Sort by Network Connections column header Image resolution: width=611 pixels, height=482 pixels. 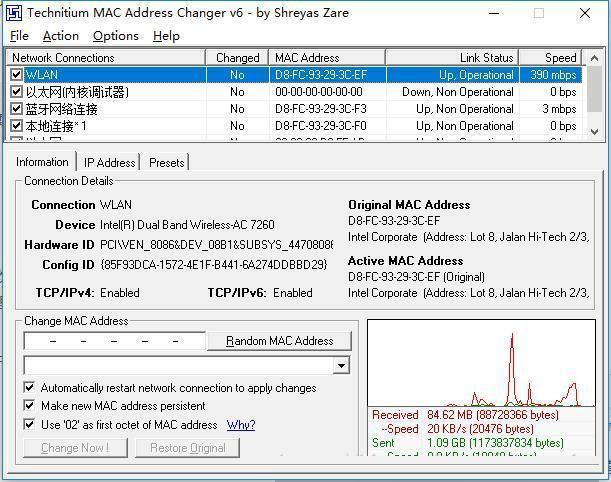(x=106, y=58)
